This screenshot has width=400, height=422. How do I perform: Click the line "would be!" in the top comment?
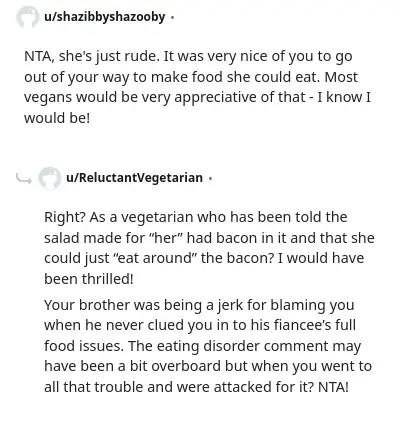click(x=57, y=118)
